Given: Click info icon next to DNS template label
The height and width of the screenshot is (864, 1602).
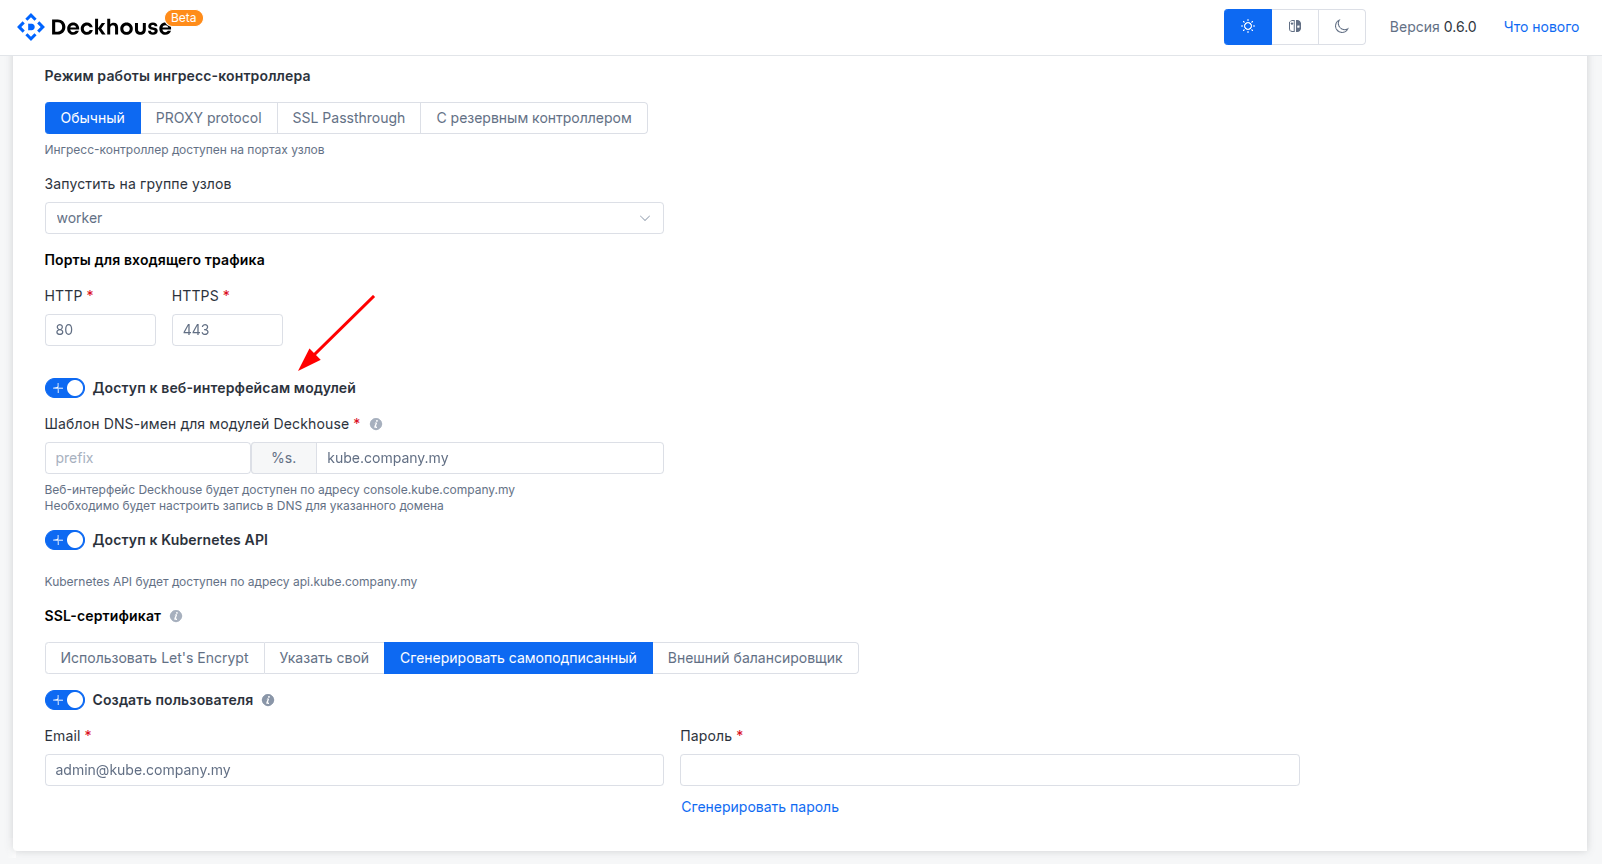Looking at the screenshot, I should [376, 424].
